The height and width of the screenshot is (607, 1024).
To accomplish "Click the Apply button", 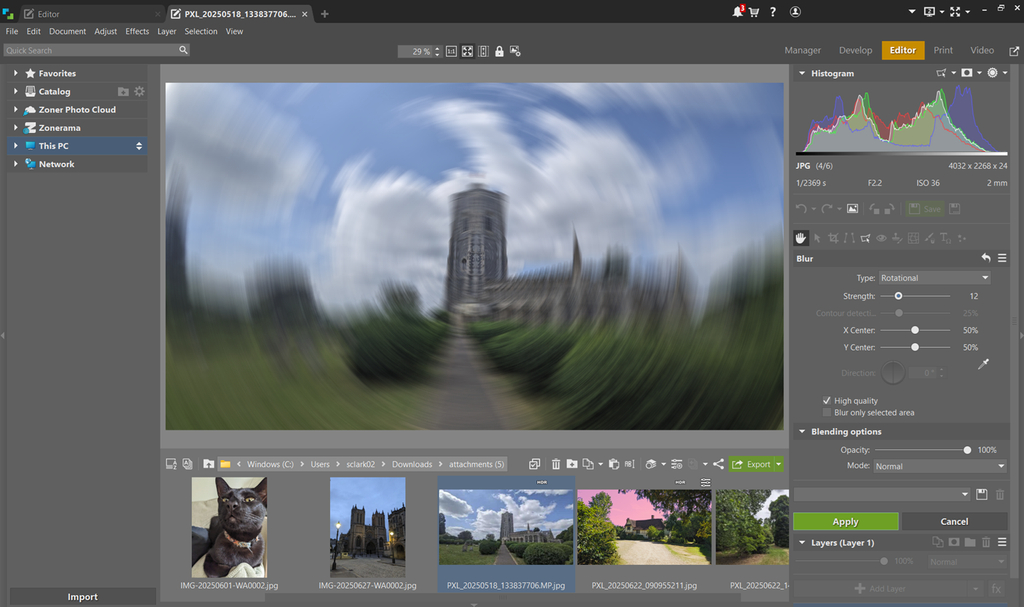I will click(845, 521).
